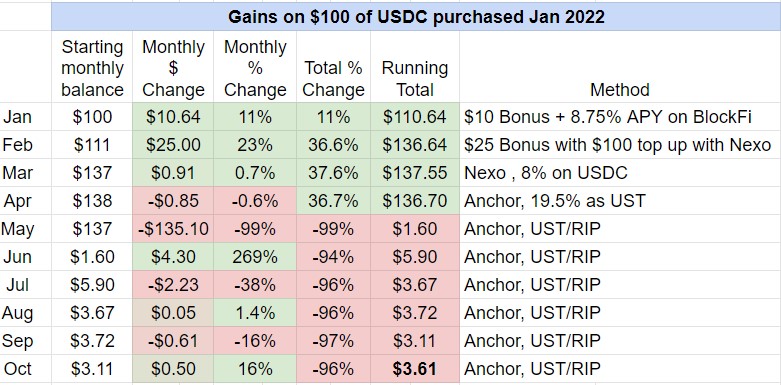Viewport: 781px width, 385px height.
Task: Select the Running Total header cell
Action: (x=414, y=67)
